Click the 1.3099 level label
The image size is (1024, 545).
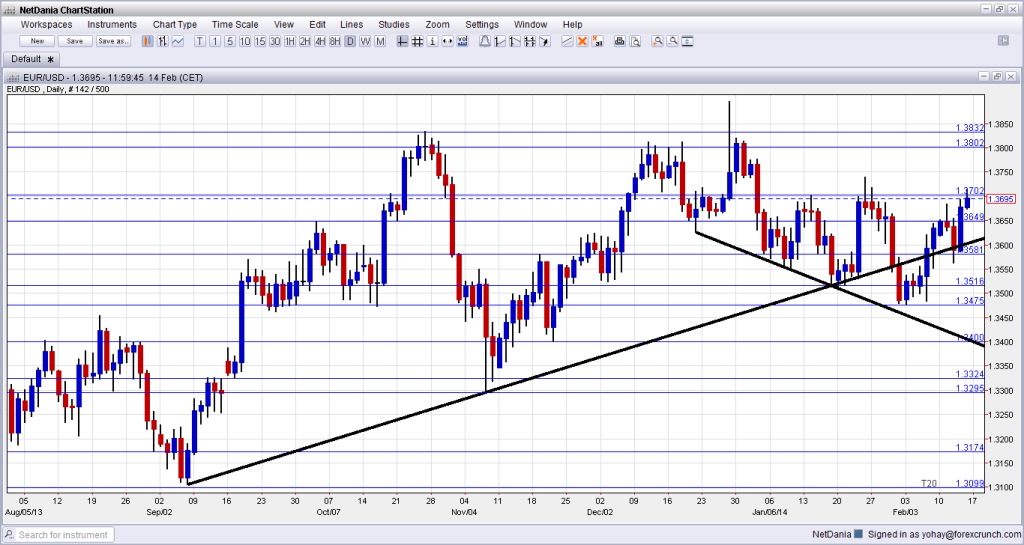[969, 484]
